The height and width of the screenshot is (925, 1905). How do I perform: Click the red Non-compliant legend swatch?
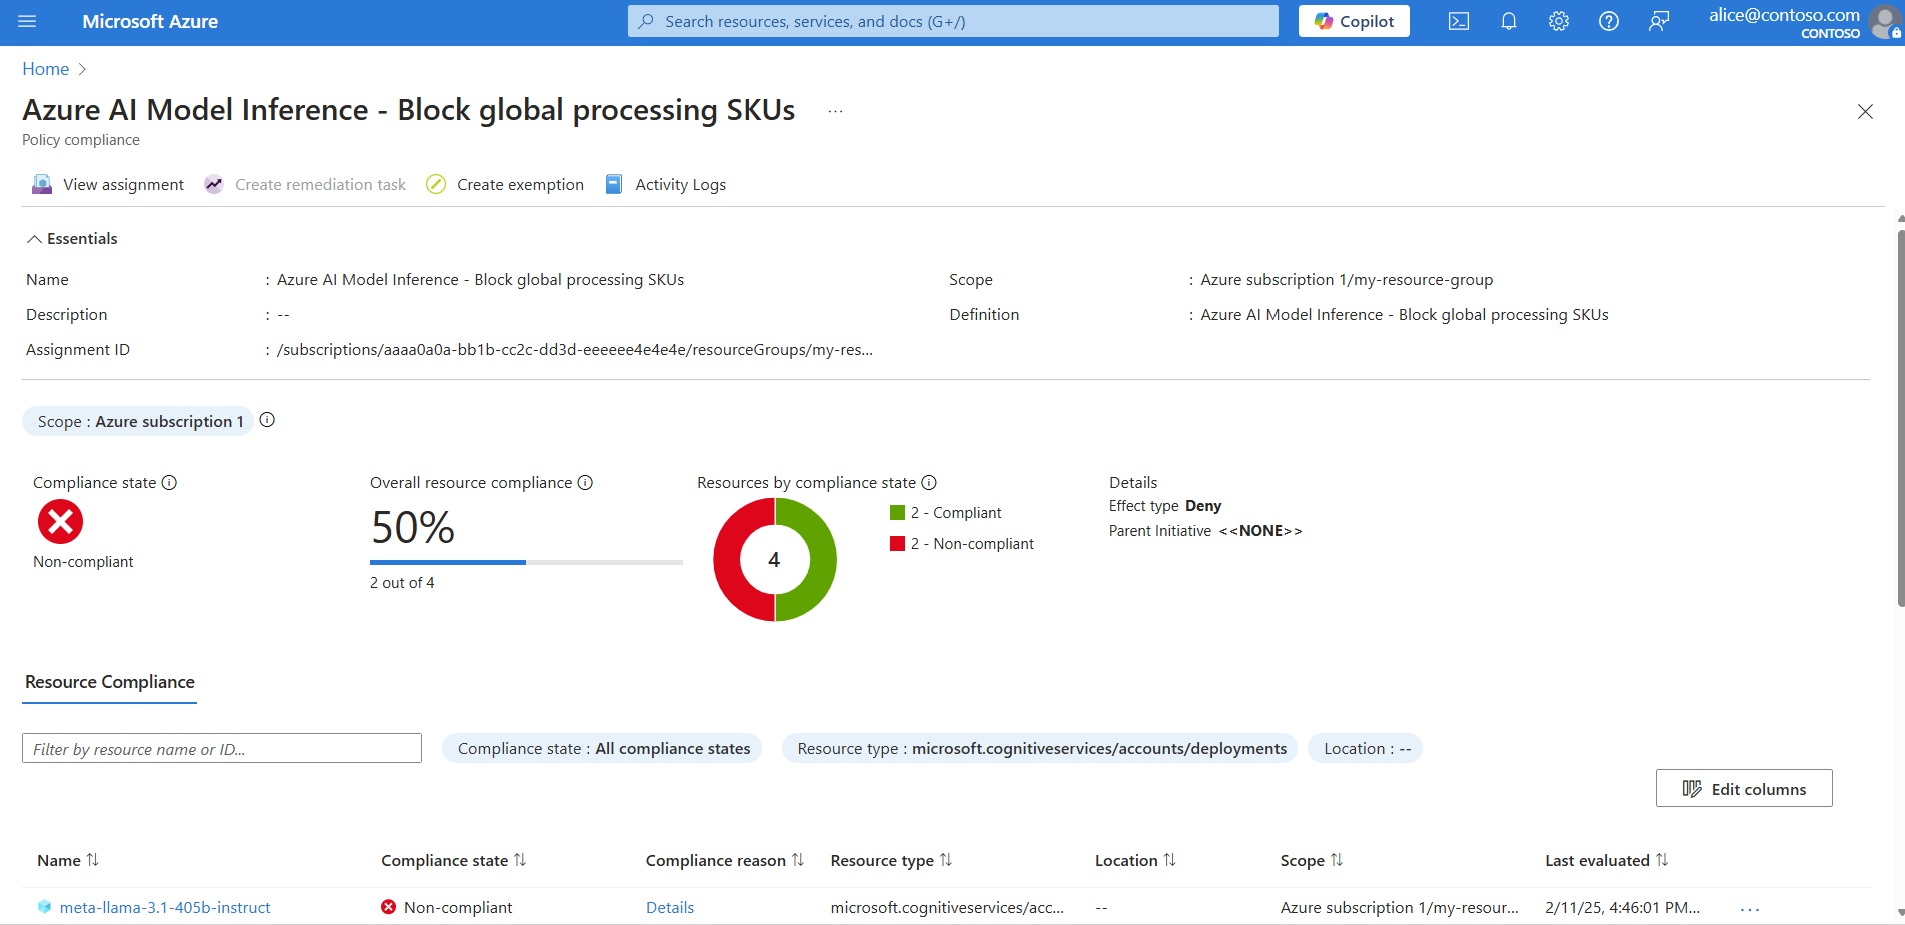pyautogui.click(x=897, y=544)
